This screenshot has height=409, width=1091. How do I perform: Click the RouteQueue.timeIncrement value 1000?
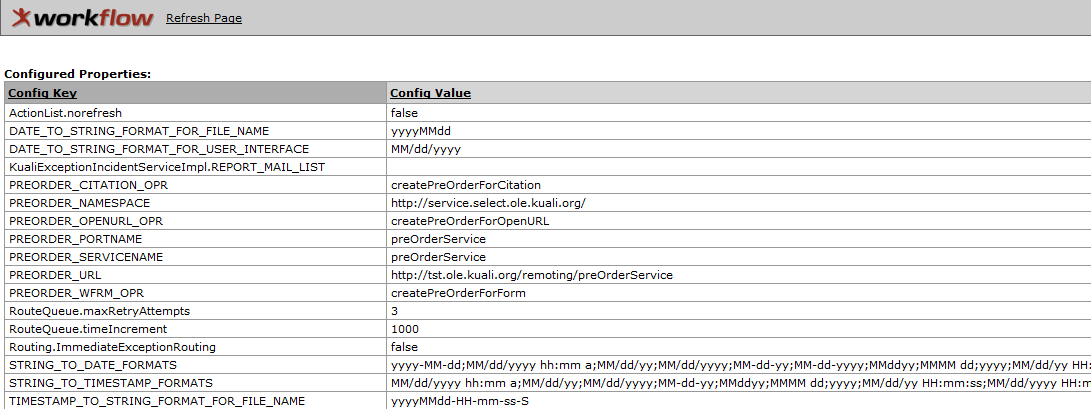click(405, 329)
